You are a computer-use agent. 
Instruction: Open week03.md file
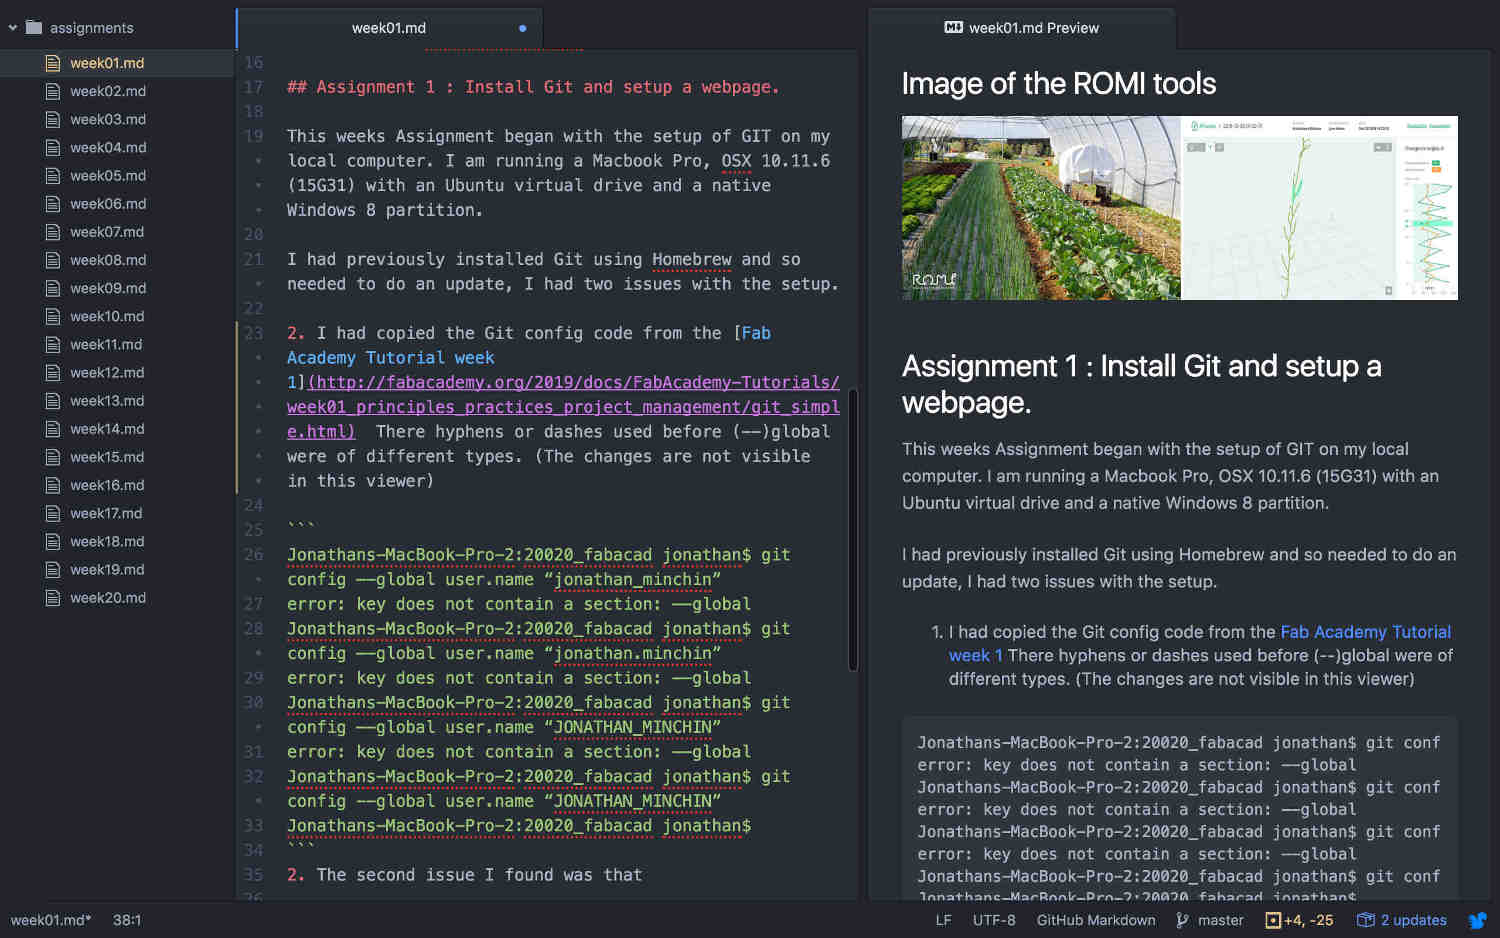click(108, 119)
